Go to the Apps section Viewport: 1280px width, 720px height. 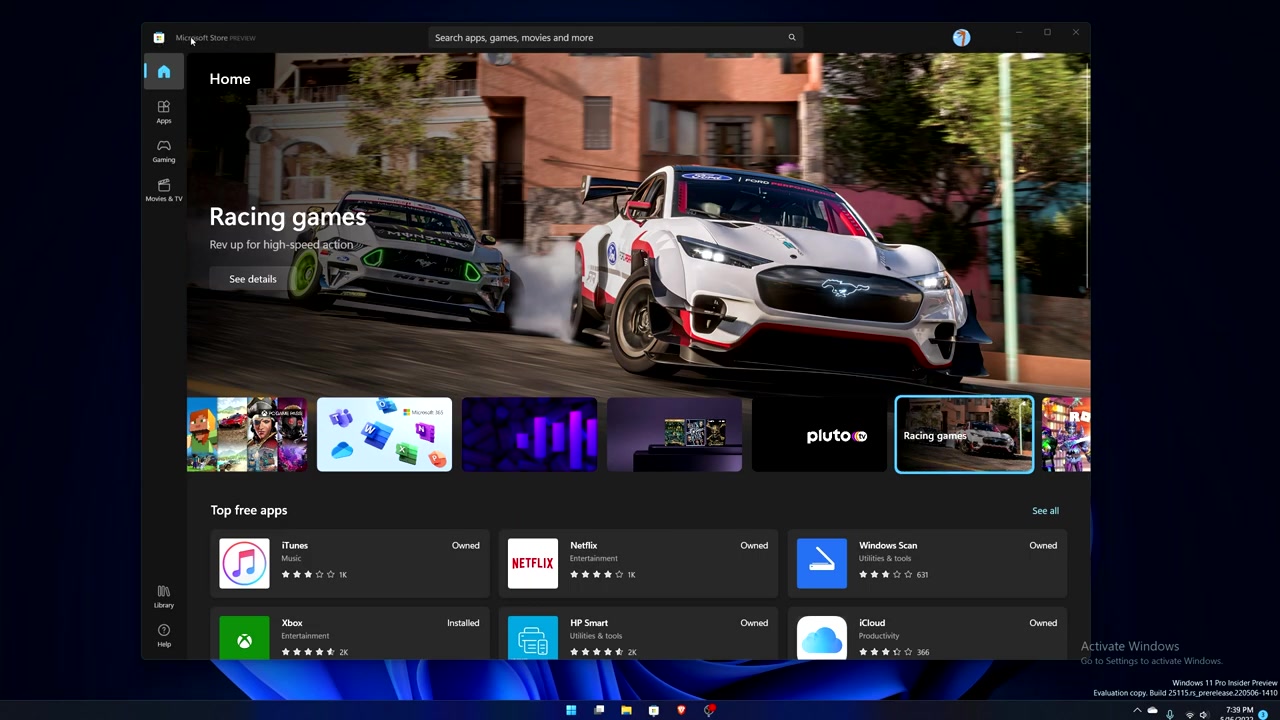coord(164,111)
